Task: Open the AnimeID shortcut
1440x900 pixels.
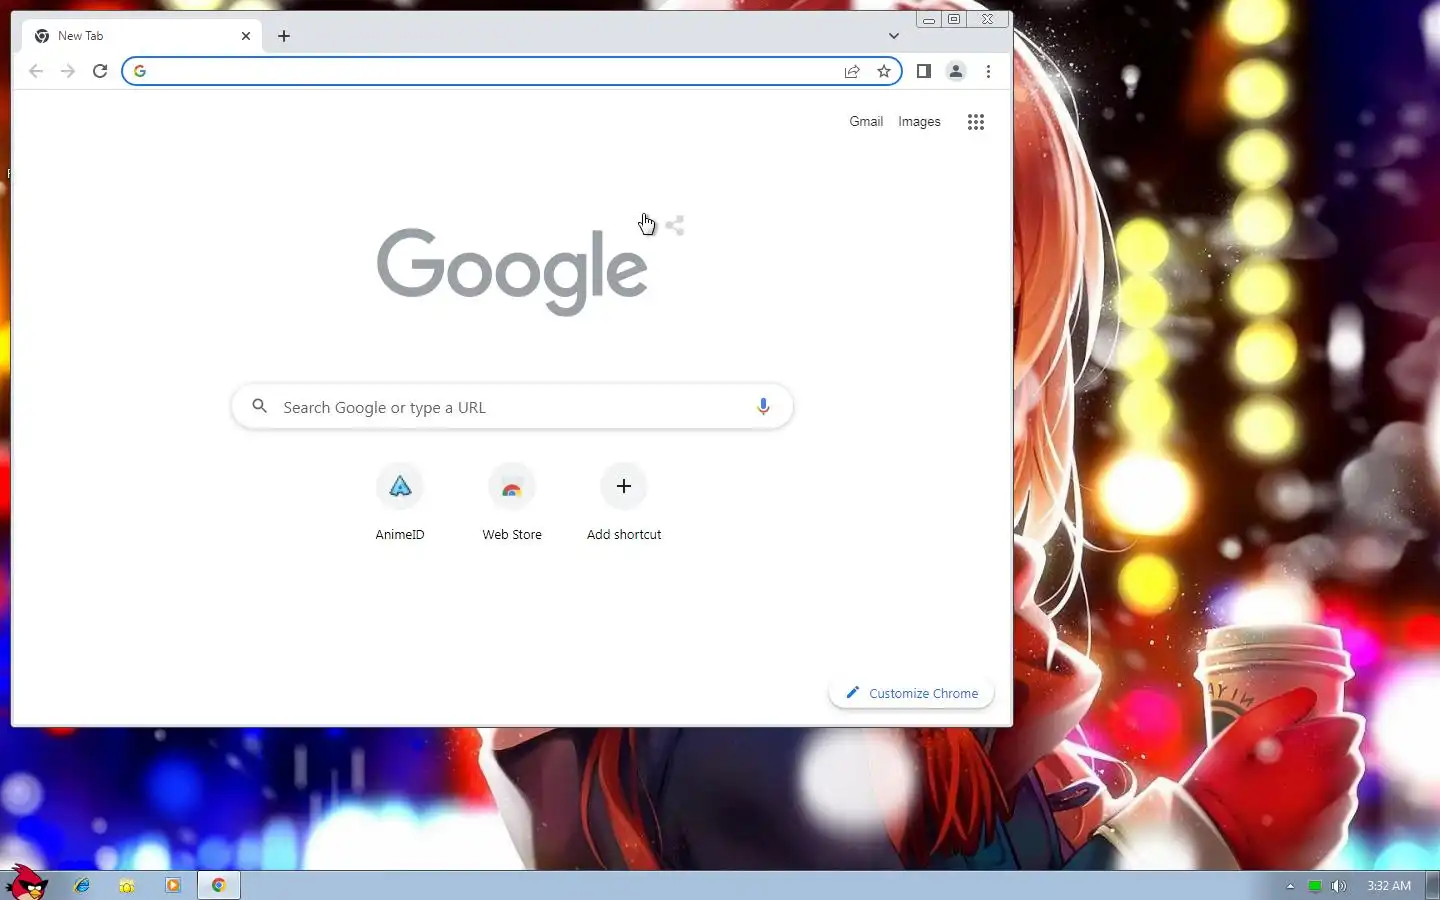Action: 400,503
